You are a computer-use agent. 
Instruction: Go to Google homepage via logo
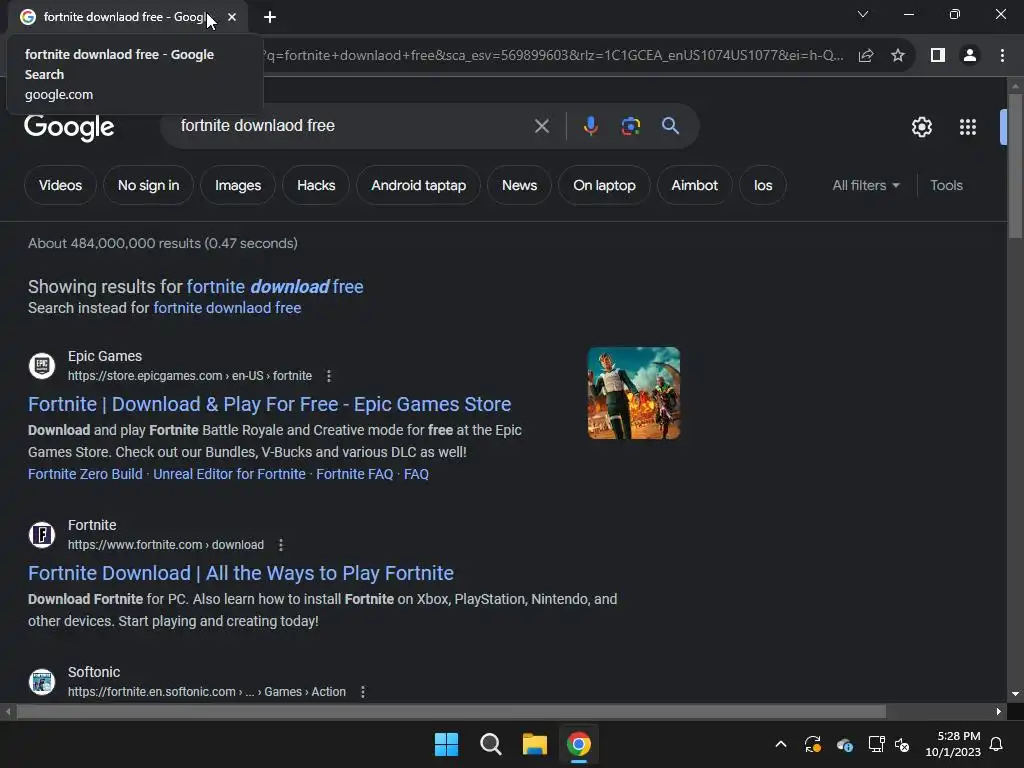69,127
